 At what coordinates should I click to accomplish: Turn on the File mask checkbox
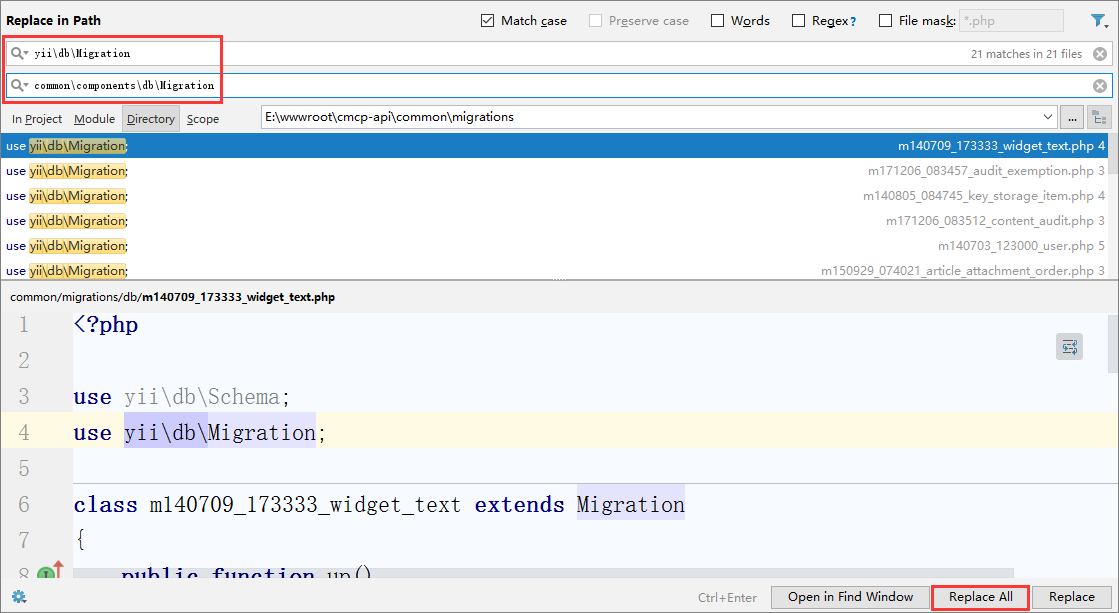click(886, 21)
